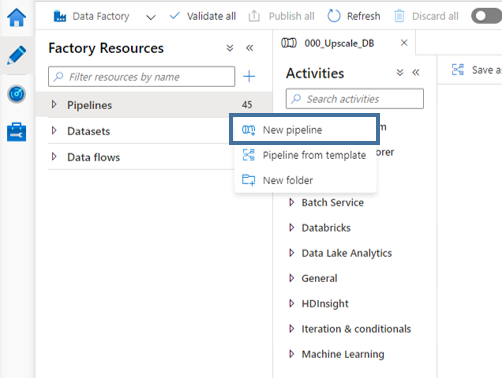Expand the Batch Service category
This screenshot has width=502, height=378.
(x=292, y=202)
